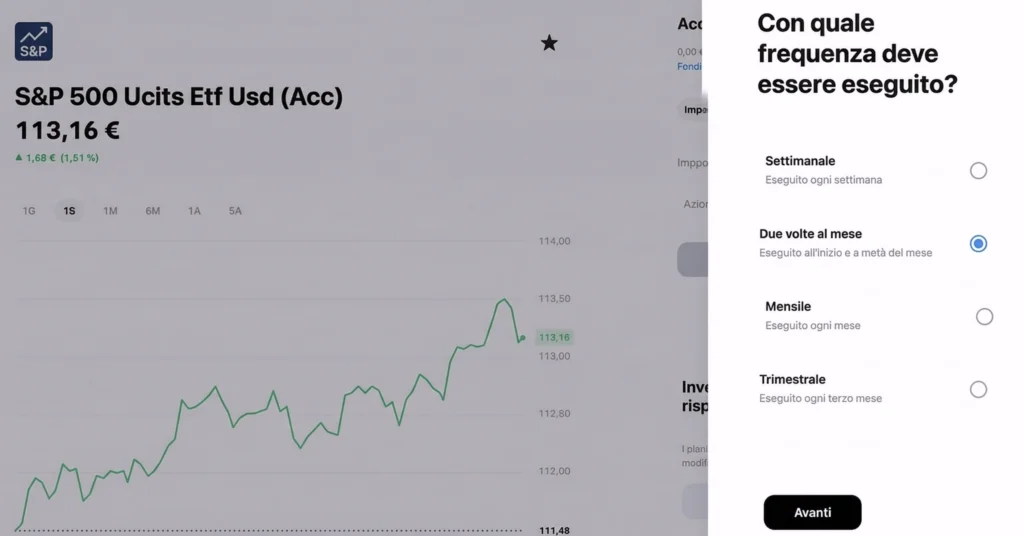The image size is (1024, 536).
Task: Click the S&P 500 Ucits Etf title
Action: click(179, 97)
